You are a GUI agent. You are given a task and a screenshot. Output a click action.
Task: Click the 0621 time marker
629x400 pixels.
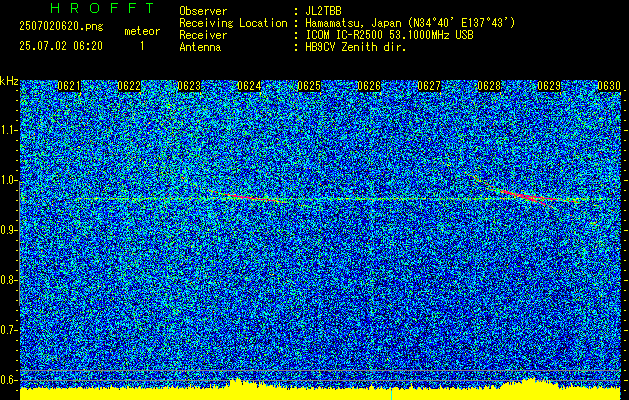click(69, 86)
